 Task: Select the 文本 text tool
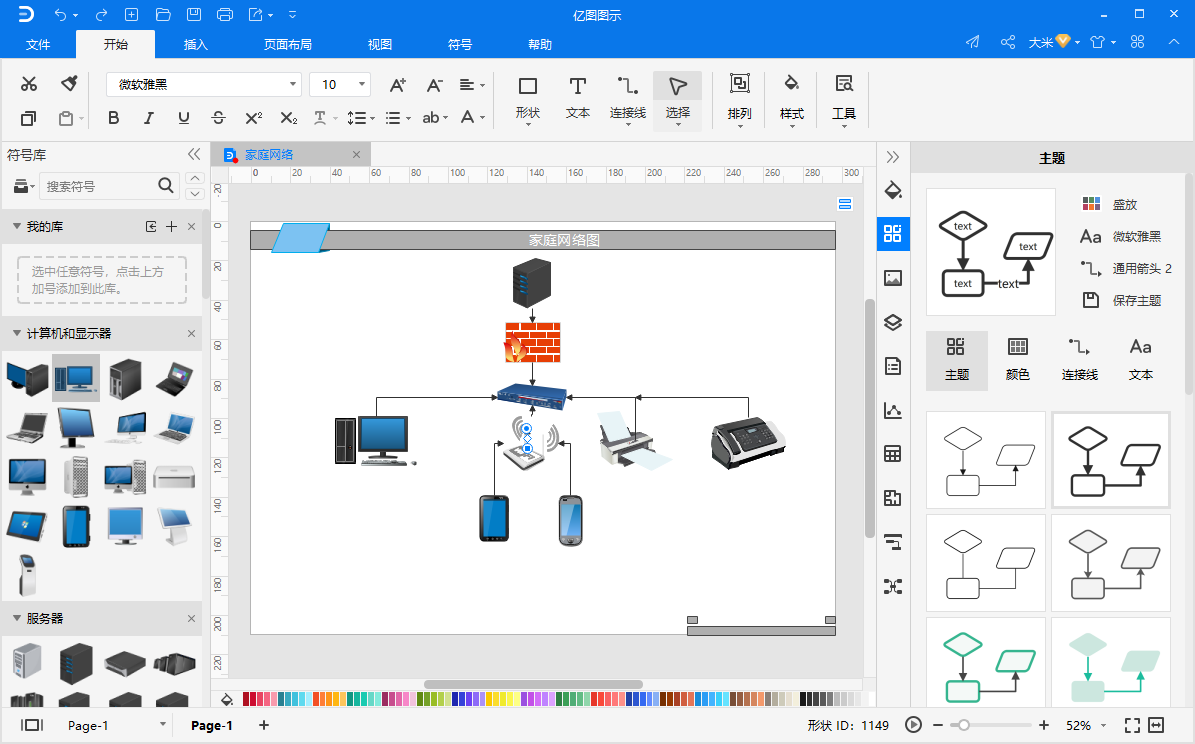(578, 98)
